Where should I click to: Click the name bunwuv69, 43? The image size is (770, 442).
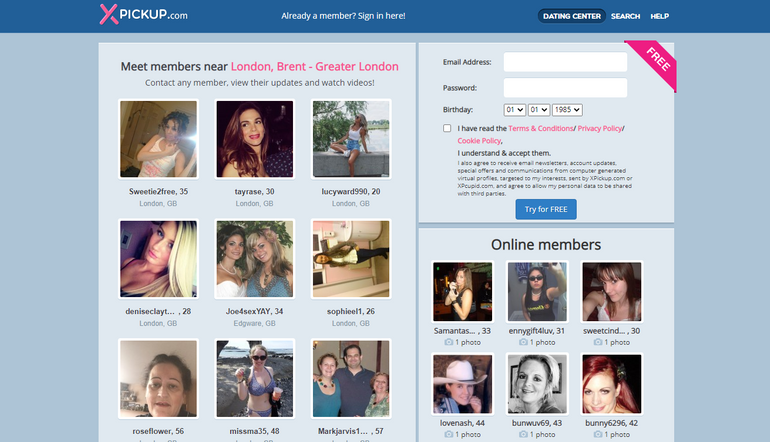[x=537, y=423]
